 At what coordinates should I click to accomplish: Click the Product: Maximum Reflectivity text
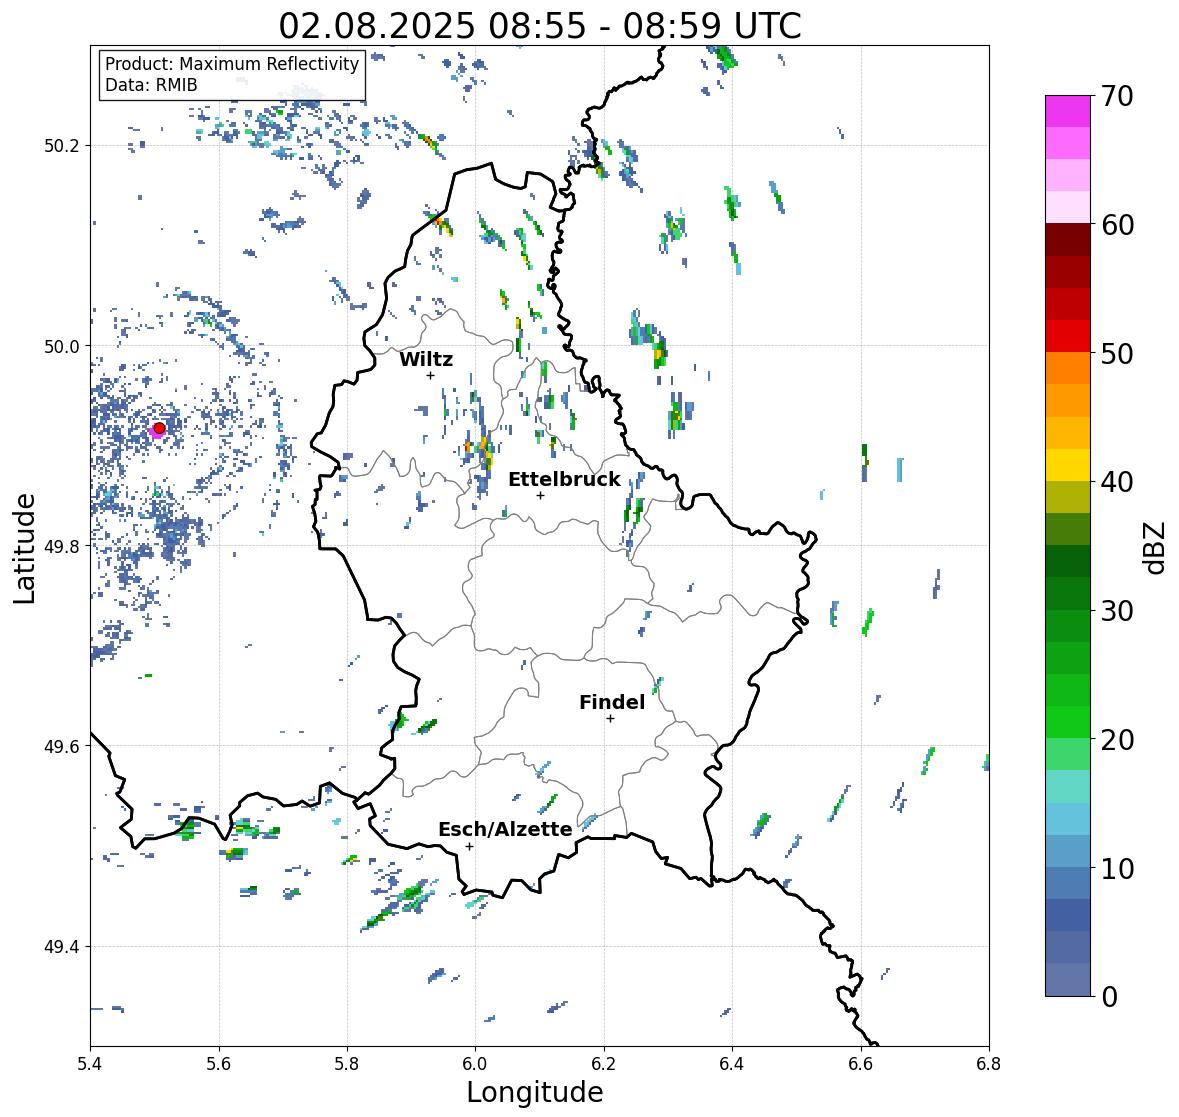pos(232,64)
